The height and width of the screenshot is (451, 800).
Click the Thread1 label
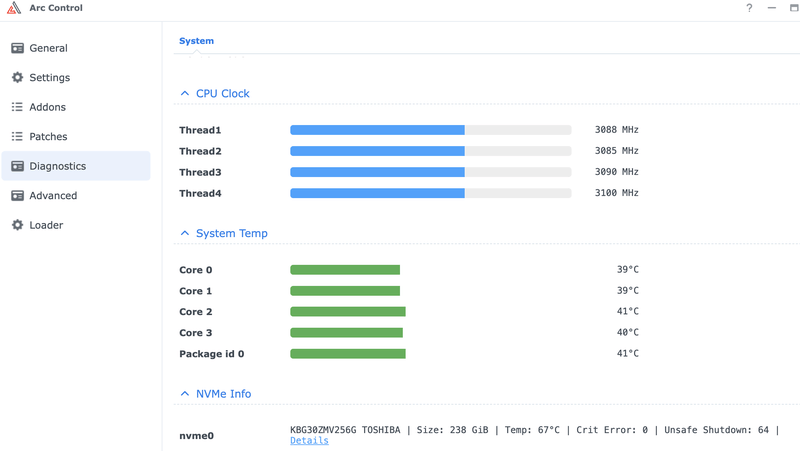[200, 130]
